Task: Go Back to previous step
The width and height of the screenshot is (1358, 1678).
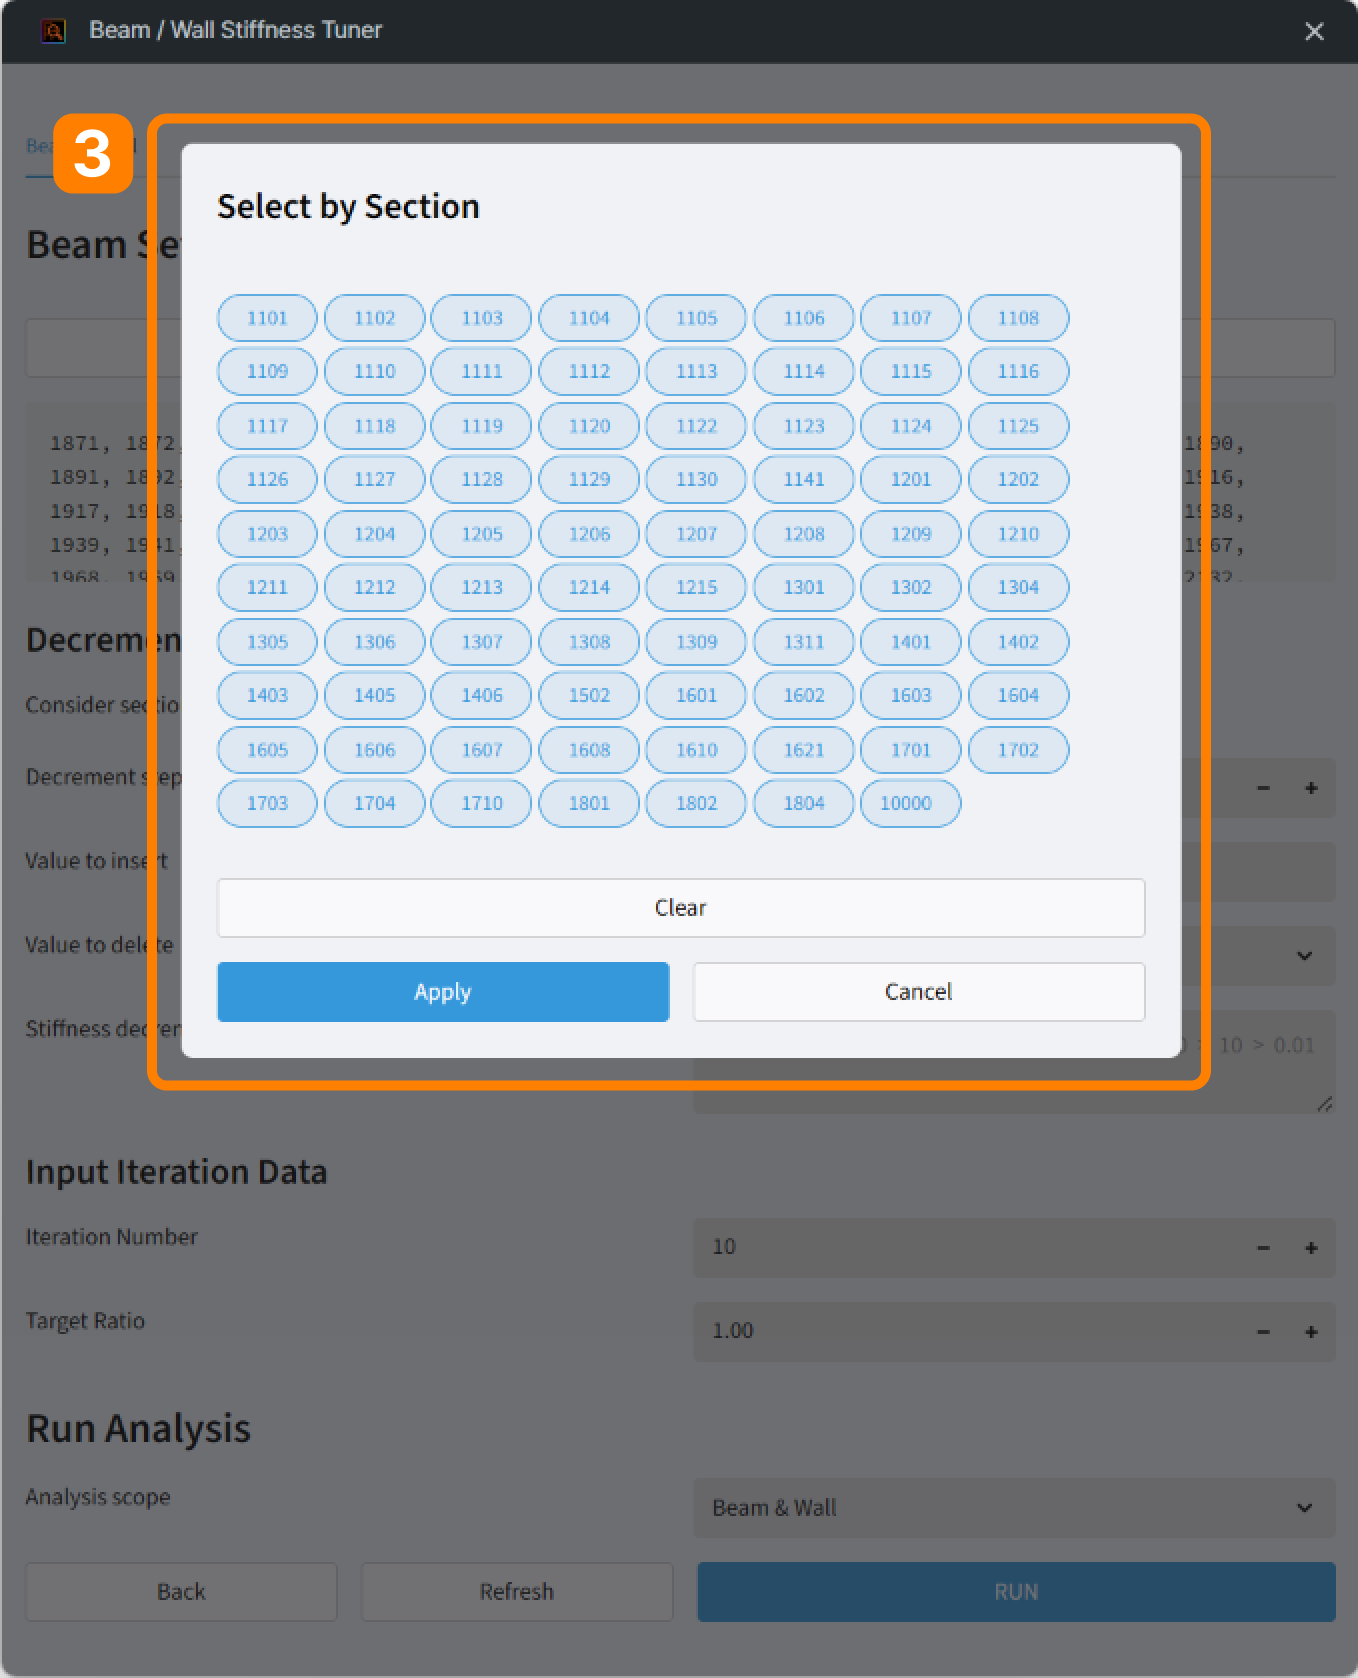Action: coord(181,1592)
